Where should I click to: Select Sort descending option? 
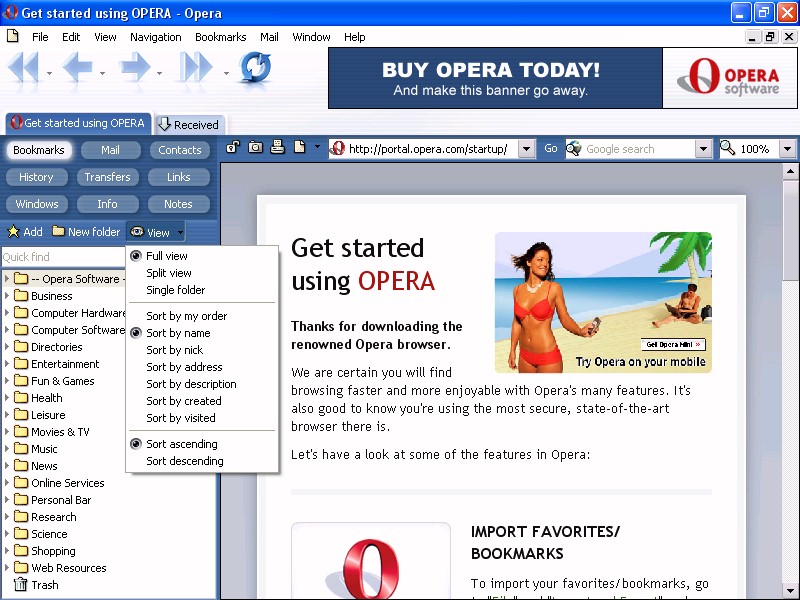click(x=203, y=461)
